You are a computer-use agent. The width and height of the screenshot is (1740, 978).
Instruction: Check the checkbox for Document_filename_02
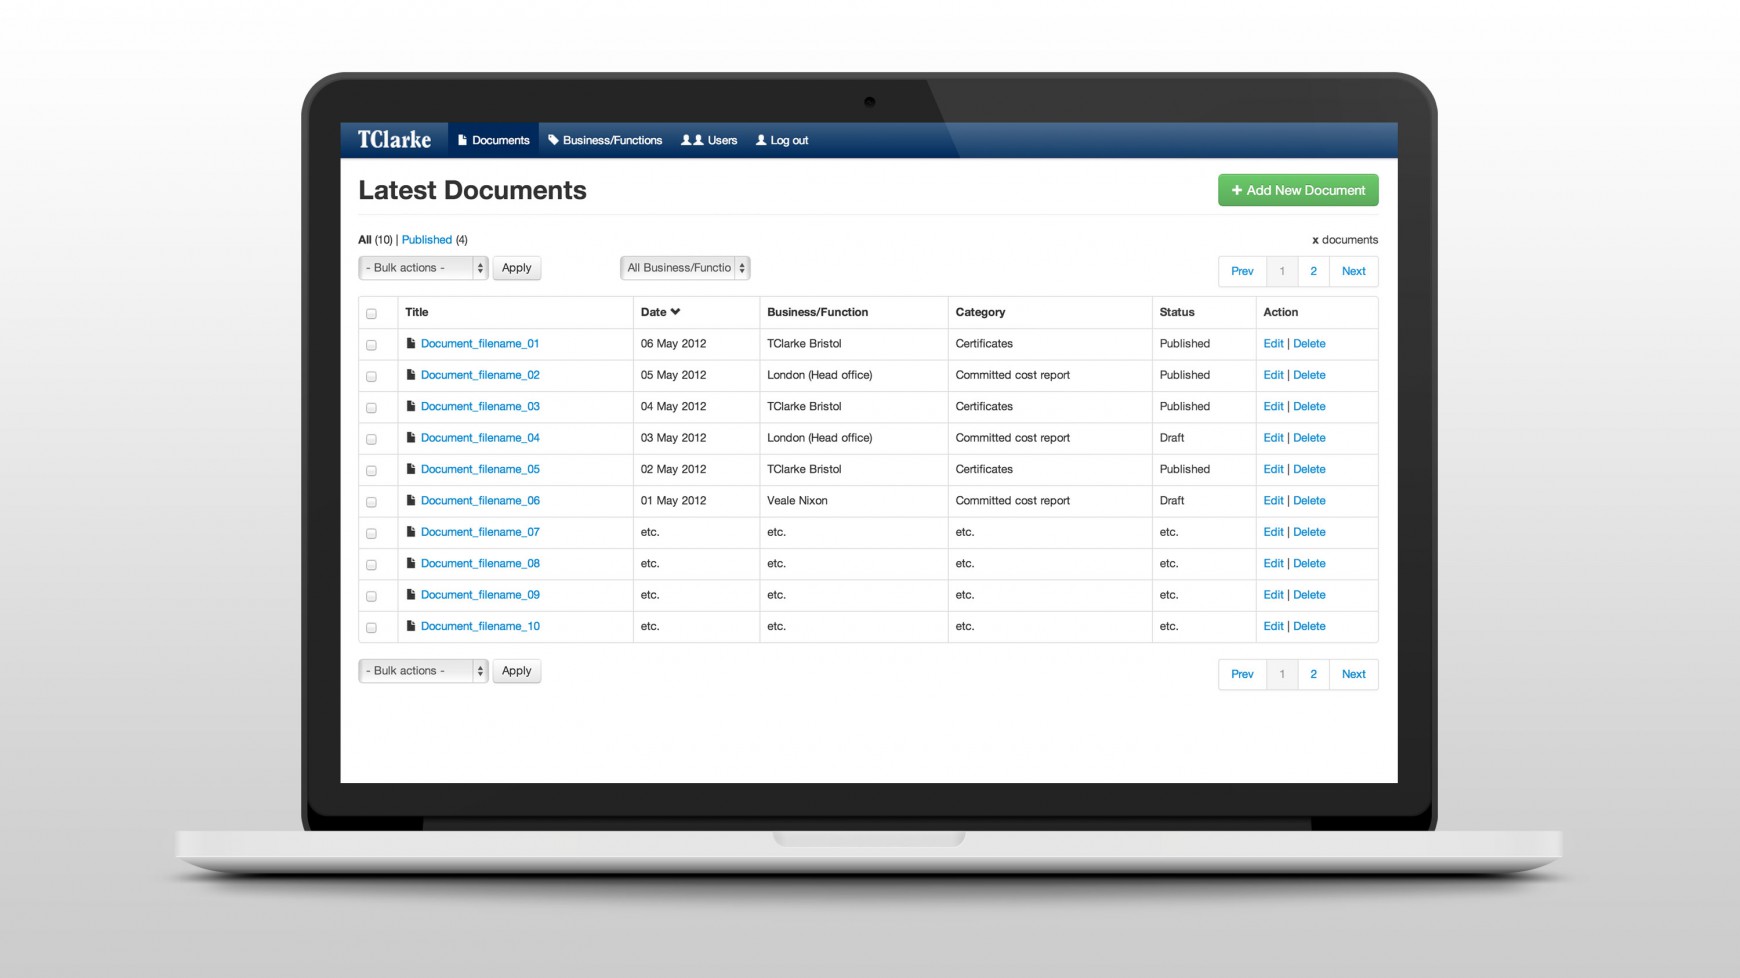[x=371, y=376]
